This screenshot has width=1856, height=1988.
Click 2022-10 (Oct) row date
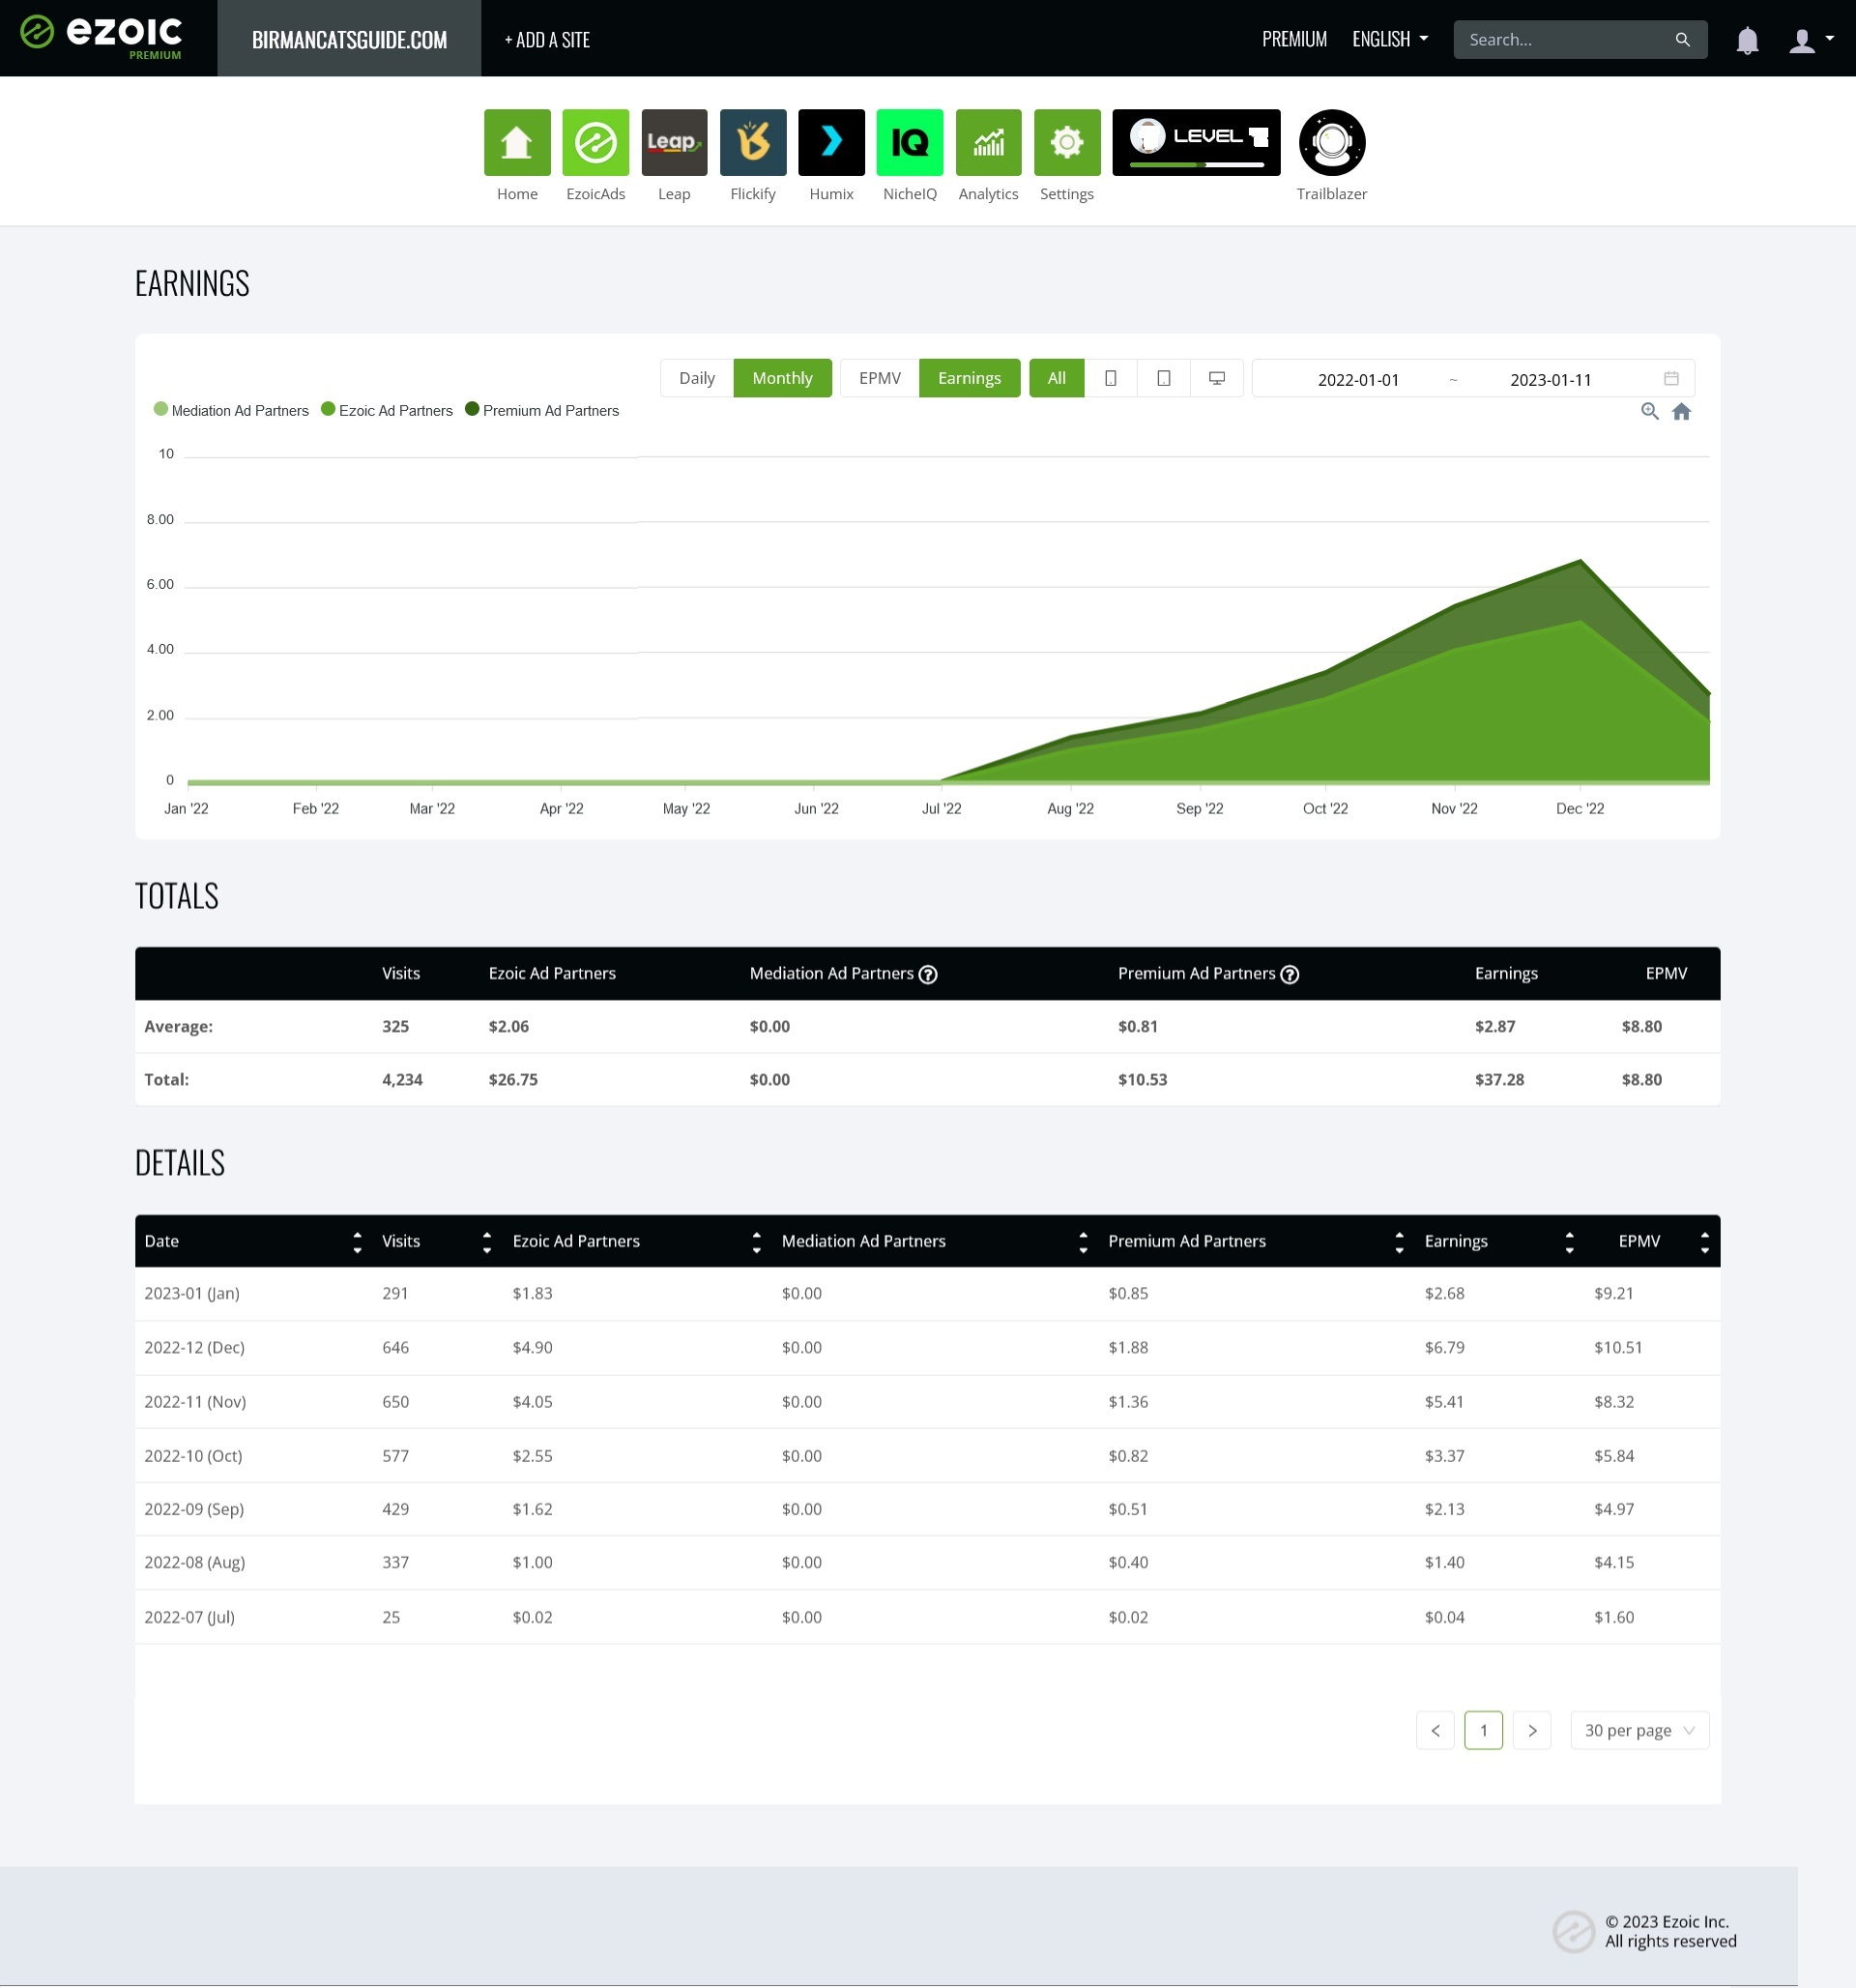tap(193, 1457)
